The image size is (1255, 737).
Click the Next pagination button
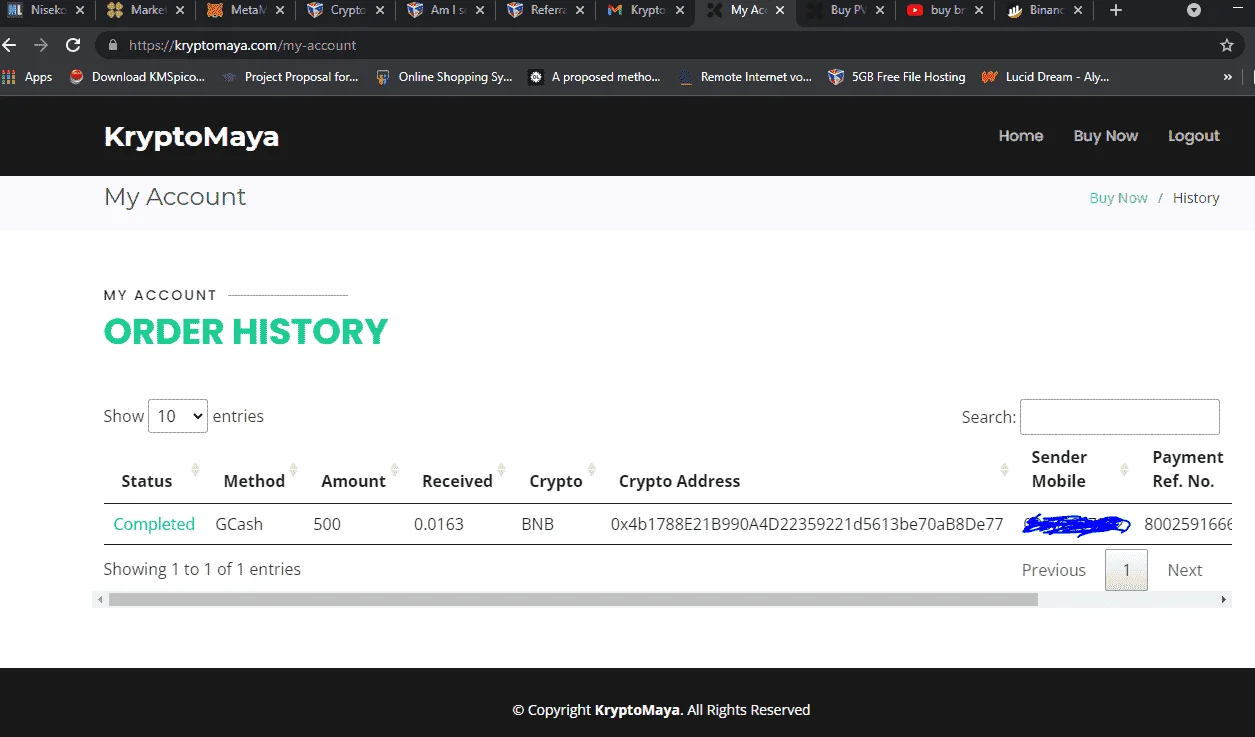pos(1185,570)
